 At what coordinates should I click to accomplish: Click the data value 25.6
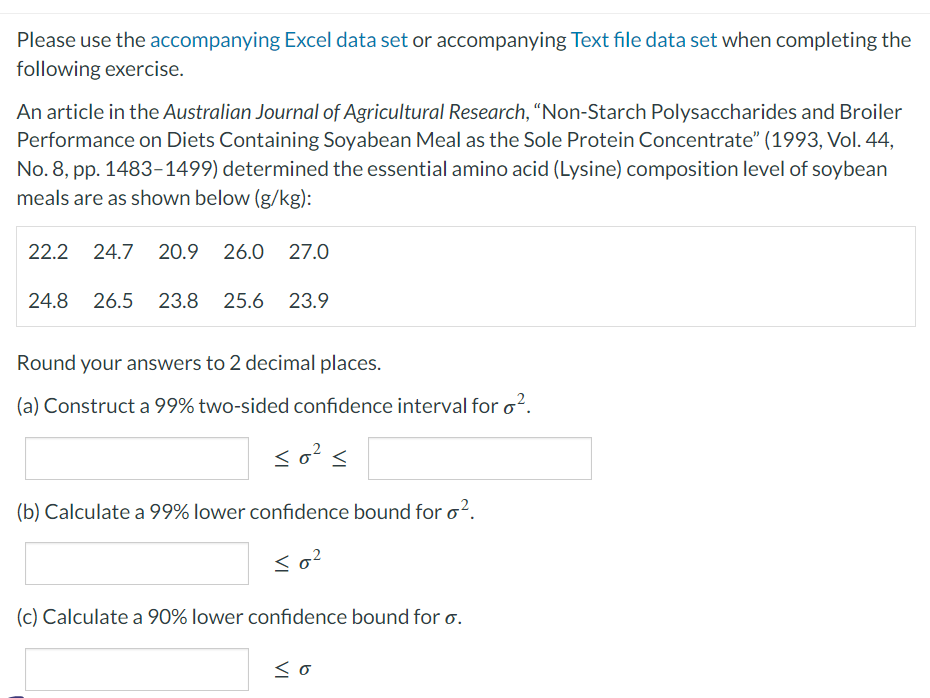(243, 301)
